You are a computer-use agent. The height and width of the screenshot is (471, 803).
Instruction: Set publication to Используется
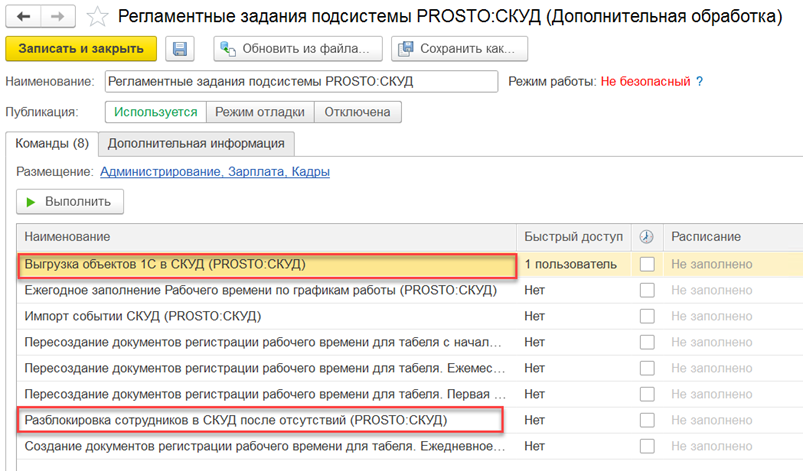[x=156, y=113]
